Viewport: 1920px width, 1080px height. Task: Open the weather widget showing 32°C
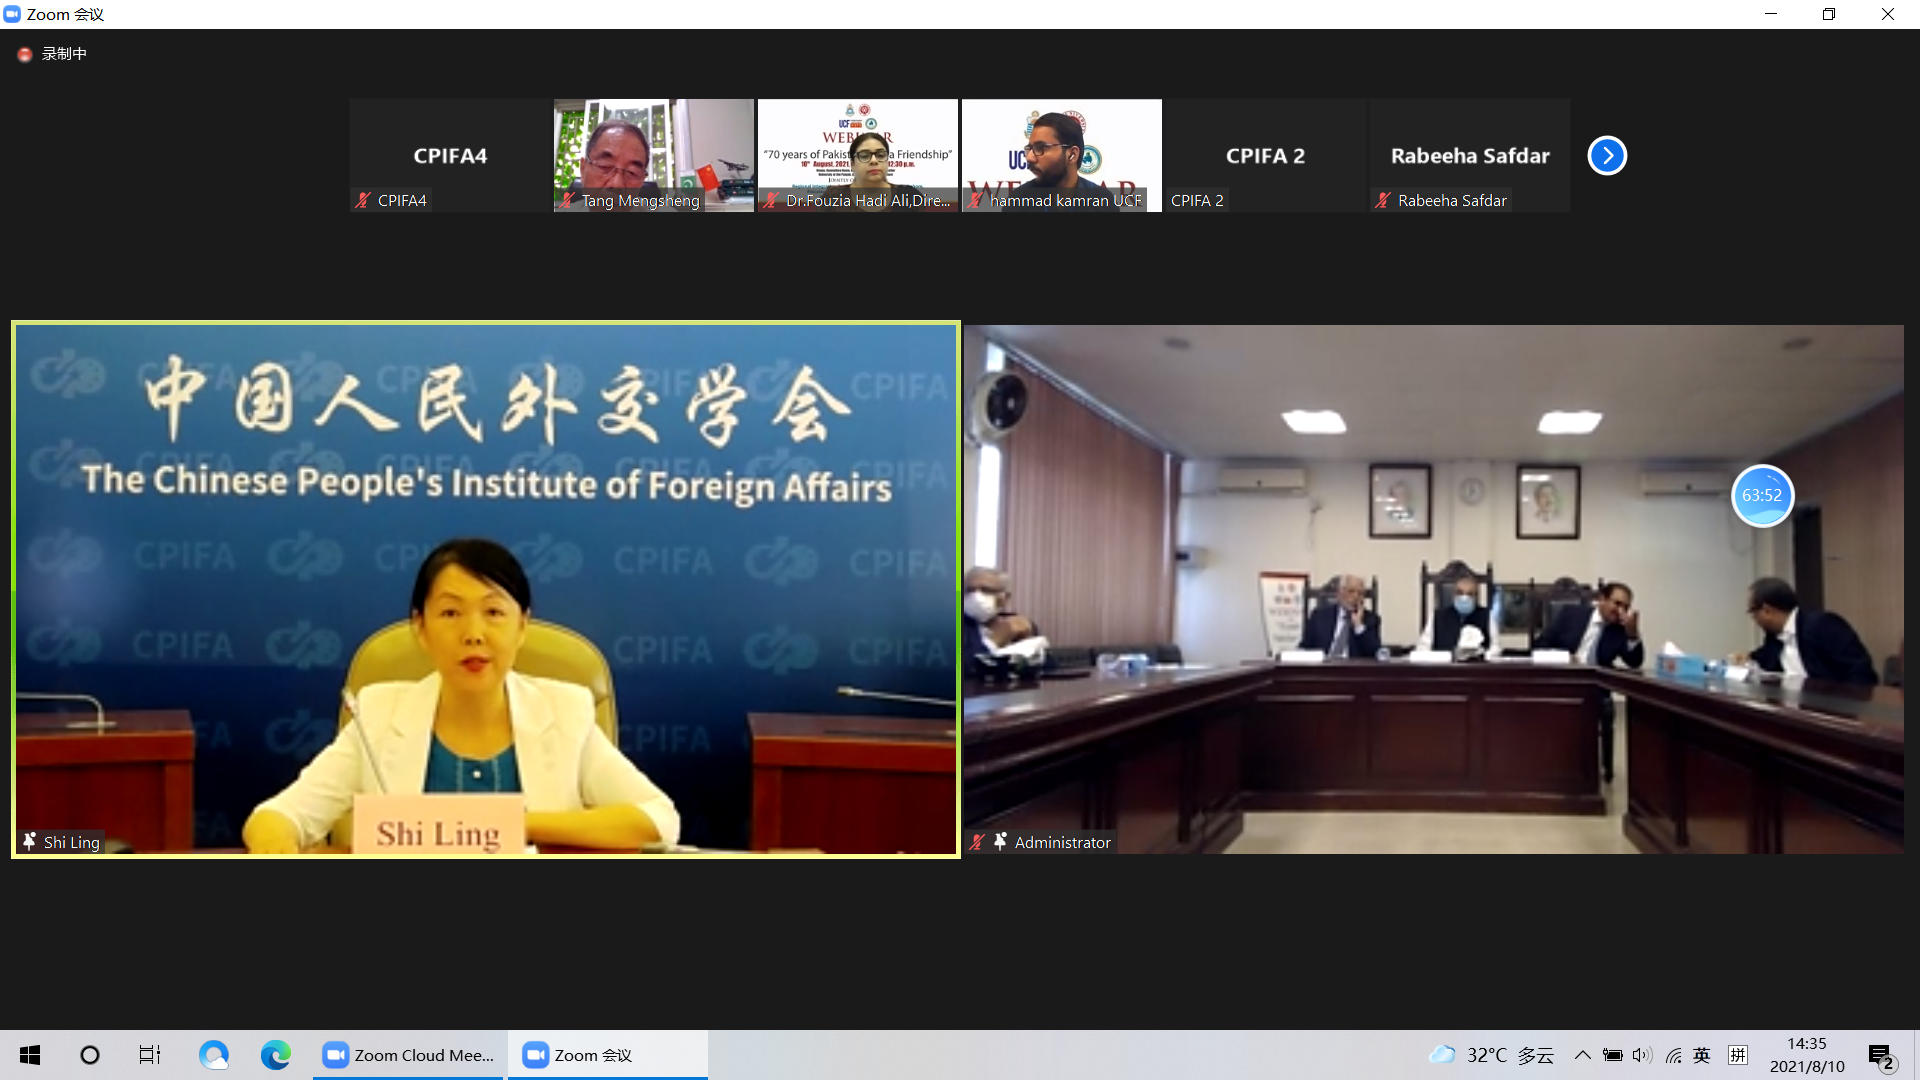[1490, 1055]
